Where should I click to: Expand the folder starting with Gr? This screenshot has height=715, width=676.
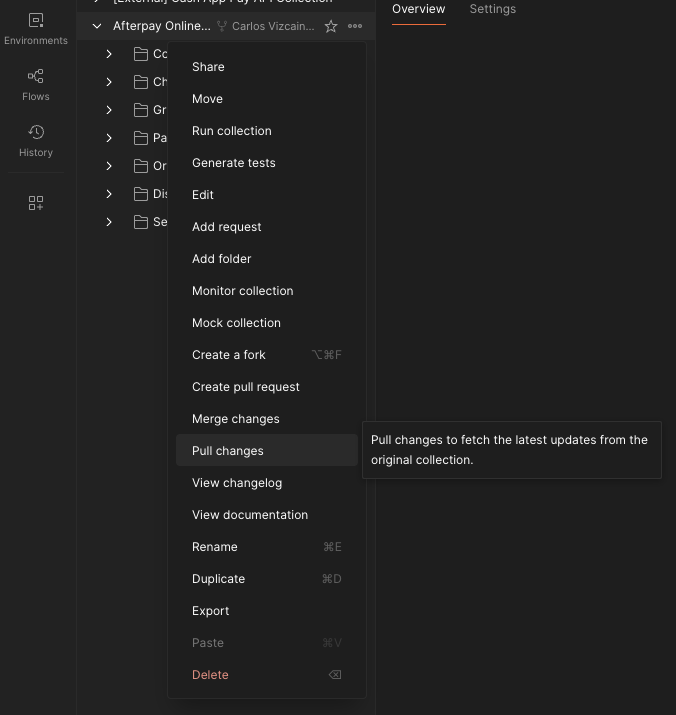tap(109, 110)
